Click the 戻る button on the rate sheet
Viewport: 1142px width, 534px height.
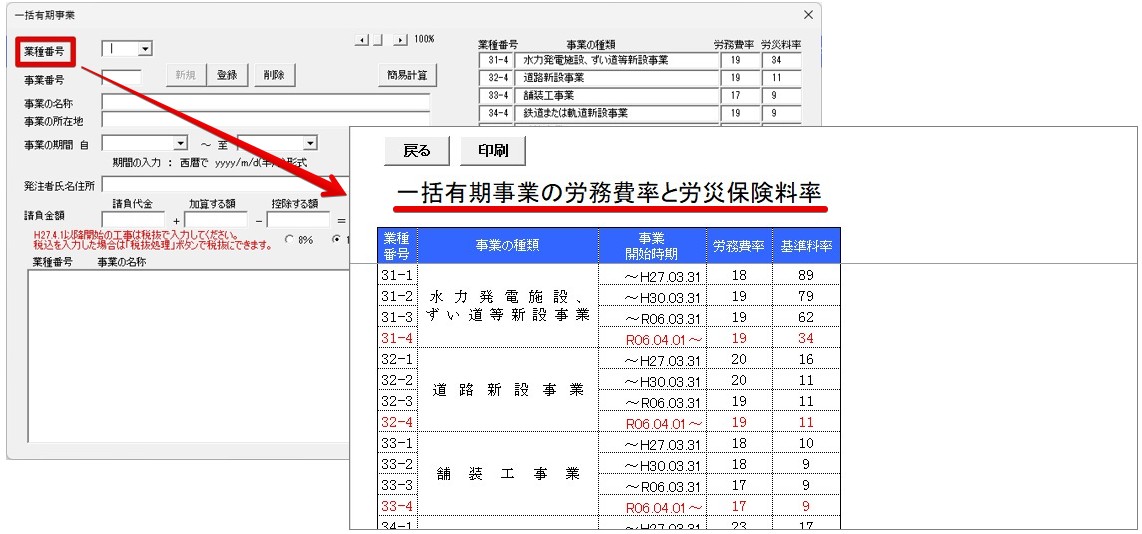click(x=417, y=151)
